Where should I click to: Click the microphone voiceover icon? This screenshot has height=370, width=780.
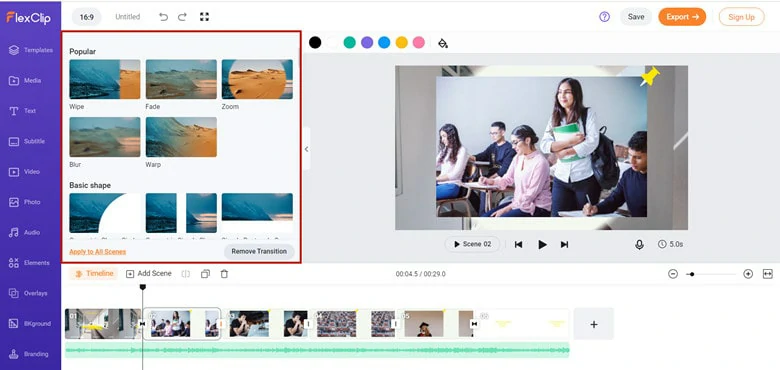coord(639,244)
